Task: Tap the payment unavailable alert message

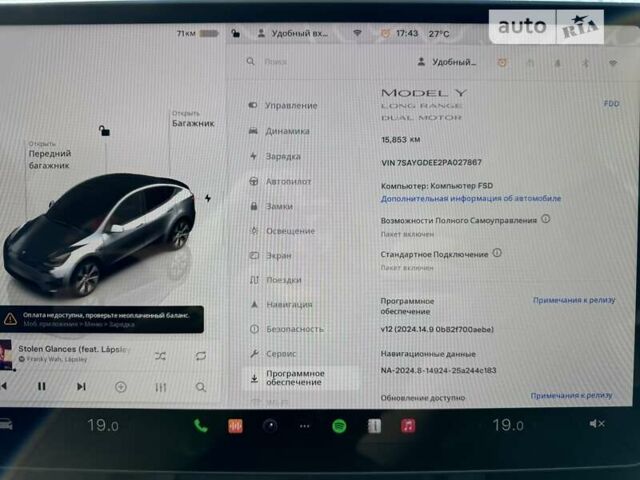Action: tap(102, 319)
